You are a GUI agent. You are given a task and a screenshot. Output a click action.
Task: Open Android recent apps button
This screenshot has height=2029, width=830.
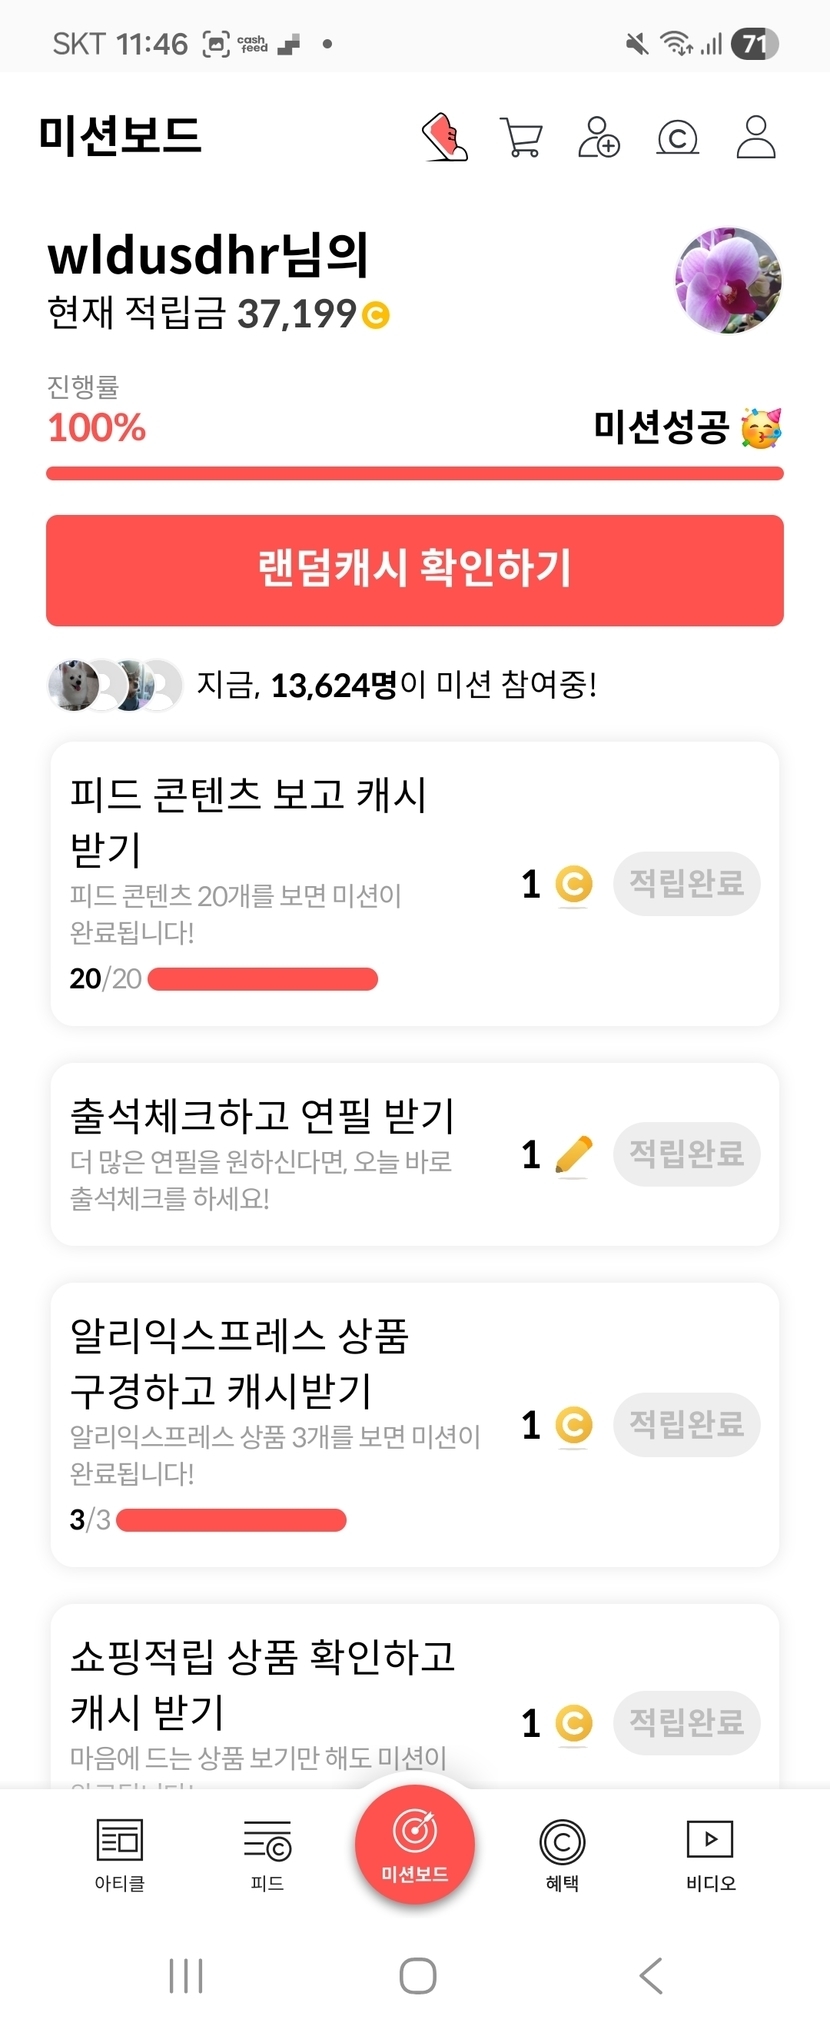[186, 1976]
